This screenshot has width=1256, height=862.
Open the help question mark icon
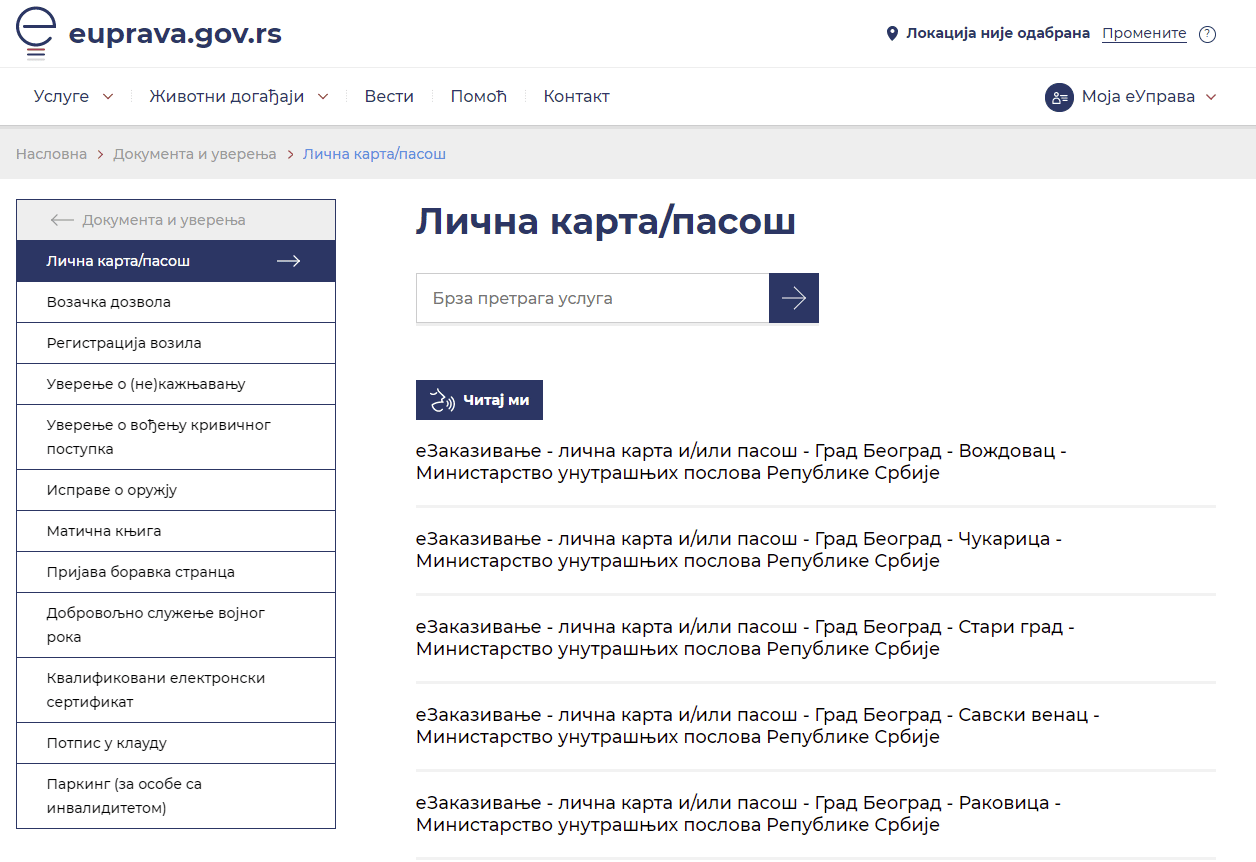pyautogui.click(x=1207, y=34)
